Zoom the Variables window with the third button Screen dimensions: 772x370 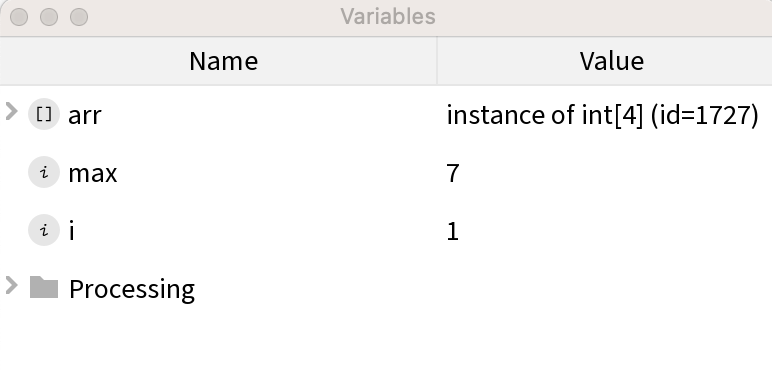pyautogui.click(x=79, y=17)
